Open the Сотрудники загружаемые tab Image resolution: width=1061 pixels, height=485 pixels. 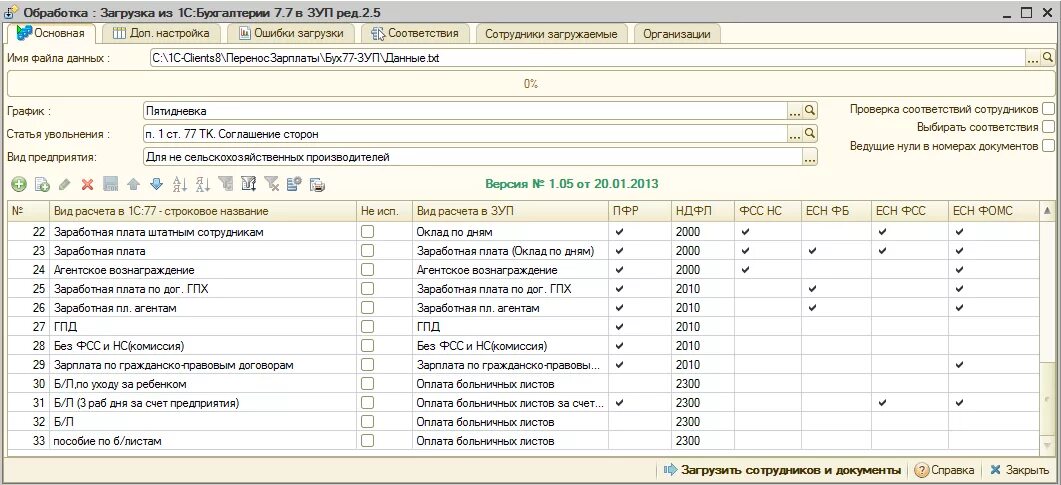pyautogui.click(x=551, y=33)
